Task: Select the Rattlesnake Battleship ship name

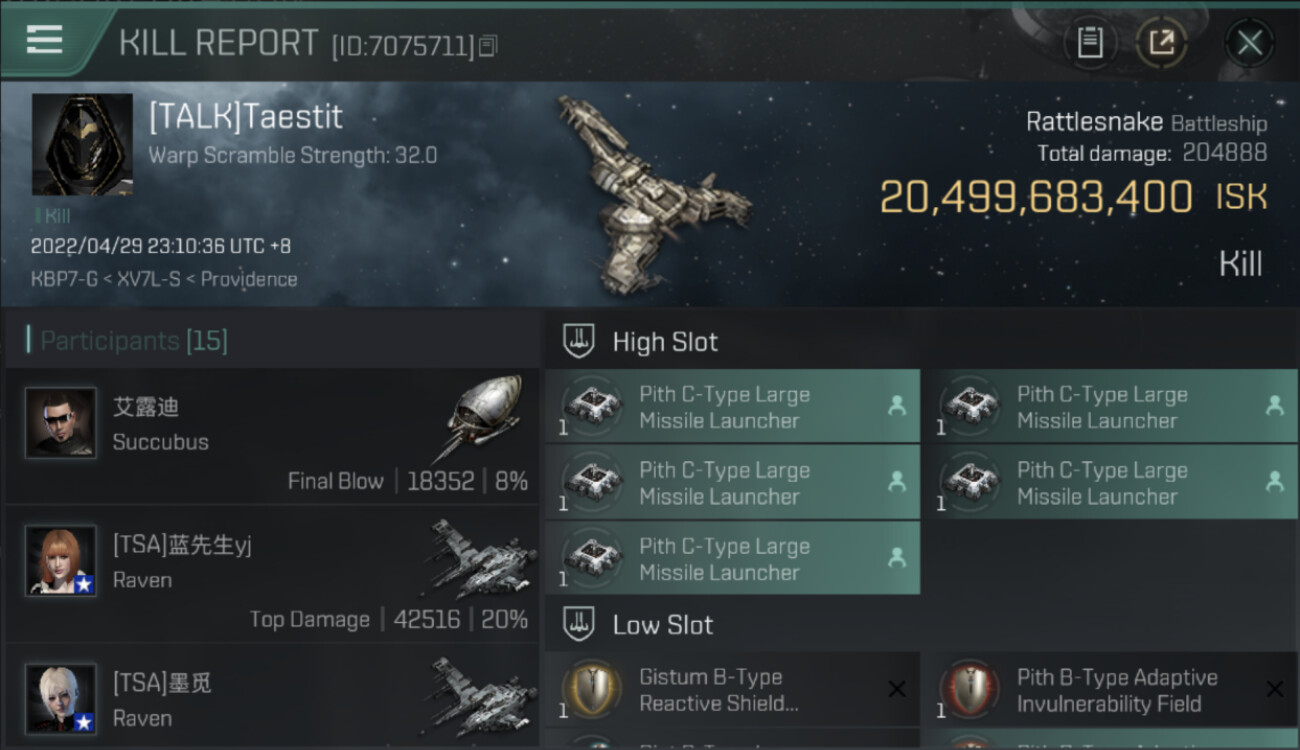Action: pos(1145,123)
